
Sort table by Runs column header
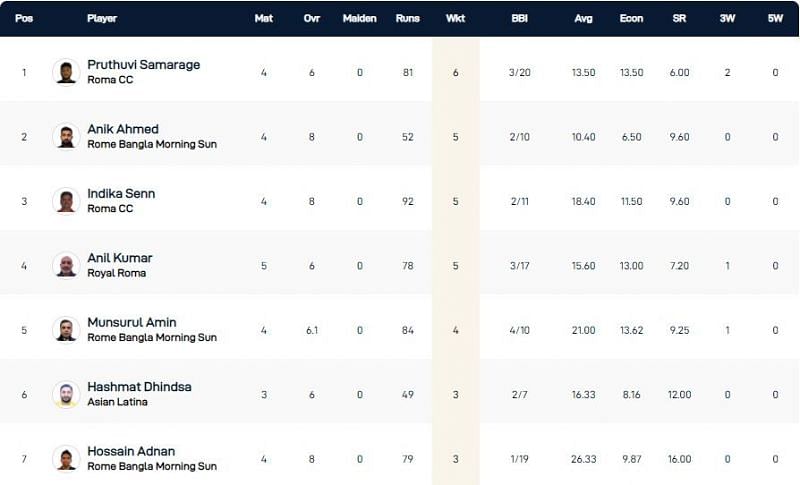[408, 18]
